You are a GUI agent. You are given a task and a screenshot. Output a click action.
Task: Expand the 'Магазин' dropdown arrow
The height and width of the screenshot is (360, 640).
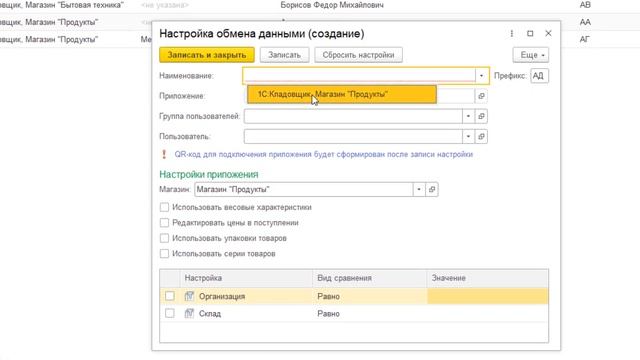tap(419, 189)
